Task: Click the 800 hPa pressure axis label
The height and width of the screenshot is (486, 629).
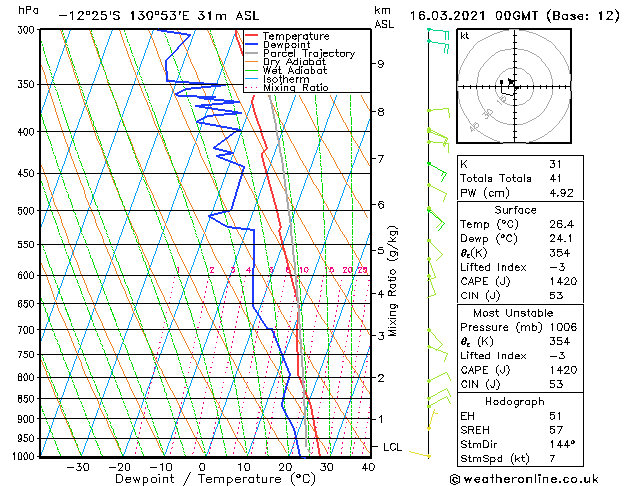Action: (x=28, y=378)
